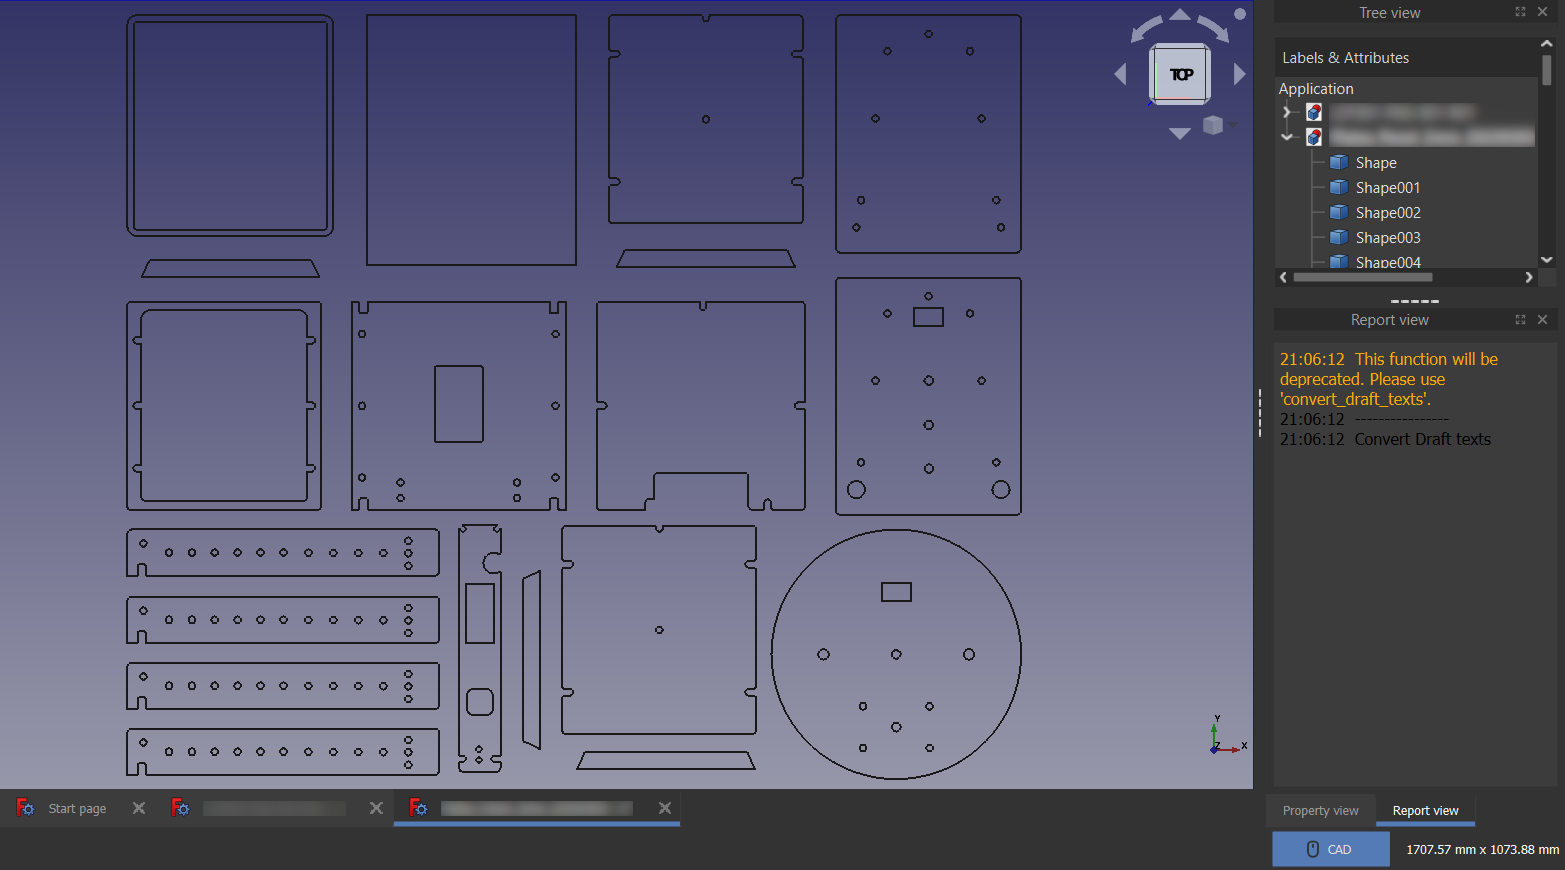Screen dimensions: 1565x870
Task: Rotate view counter-clockwise with curved left arrow
Action: click(x=1145, y=29)
